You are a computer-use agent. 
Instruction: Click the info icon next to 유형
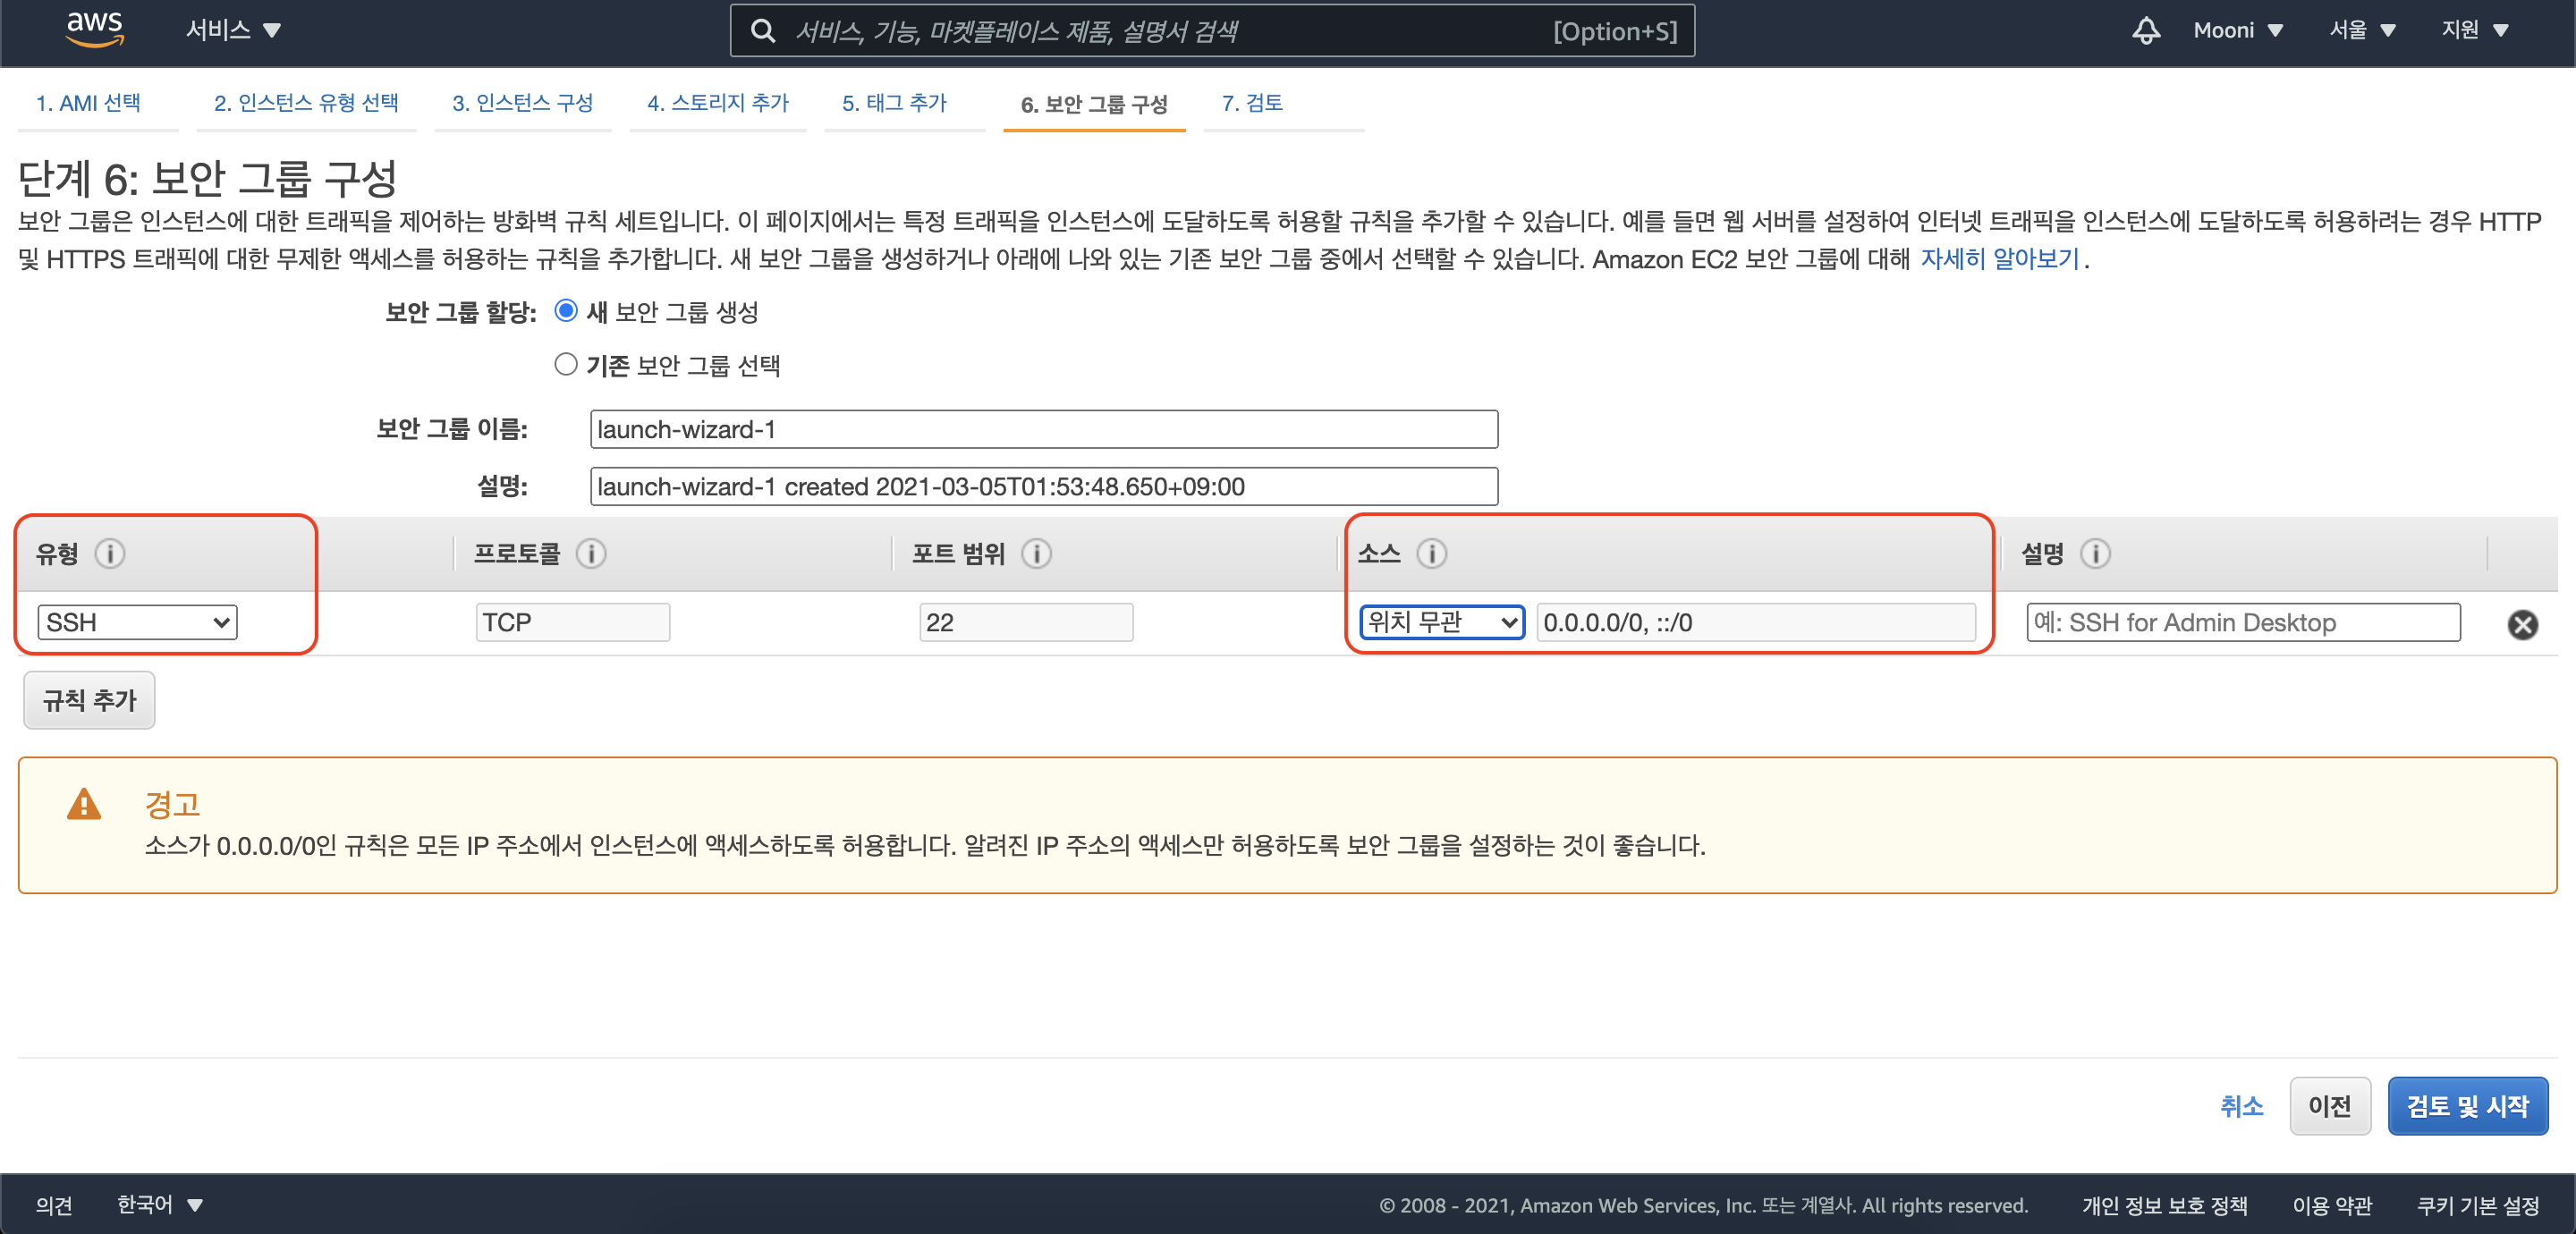click(110, 553)
